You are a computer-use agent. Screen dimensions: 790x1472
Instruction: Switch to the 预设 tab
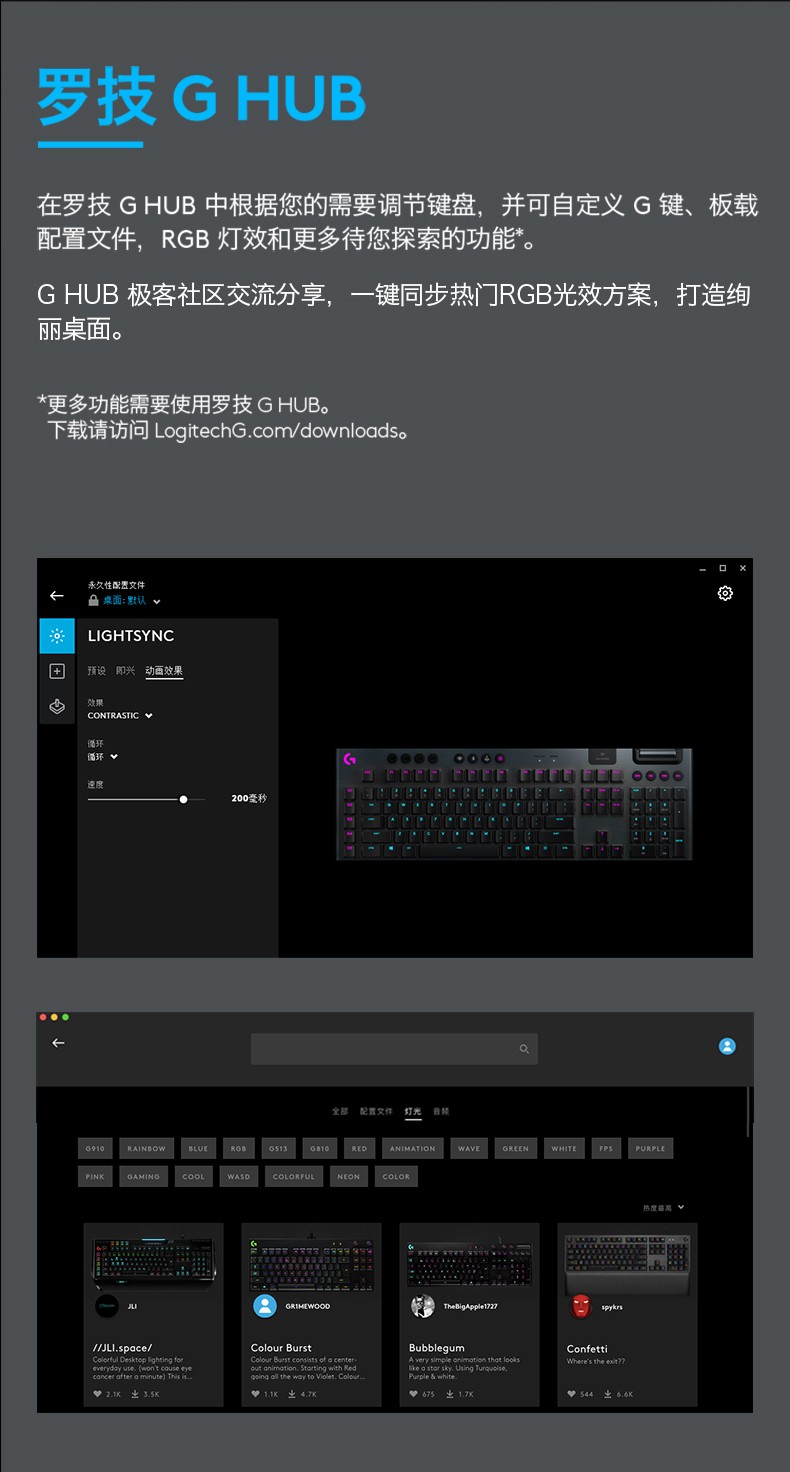coord(96,671)
